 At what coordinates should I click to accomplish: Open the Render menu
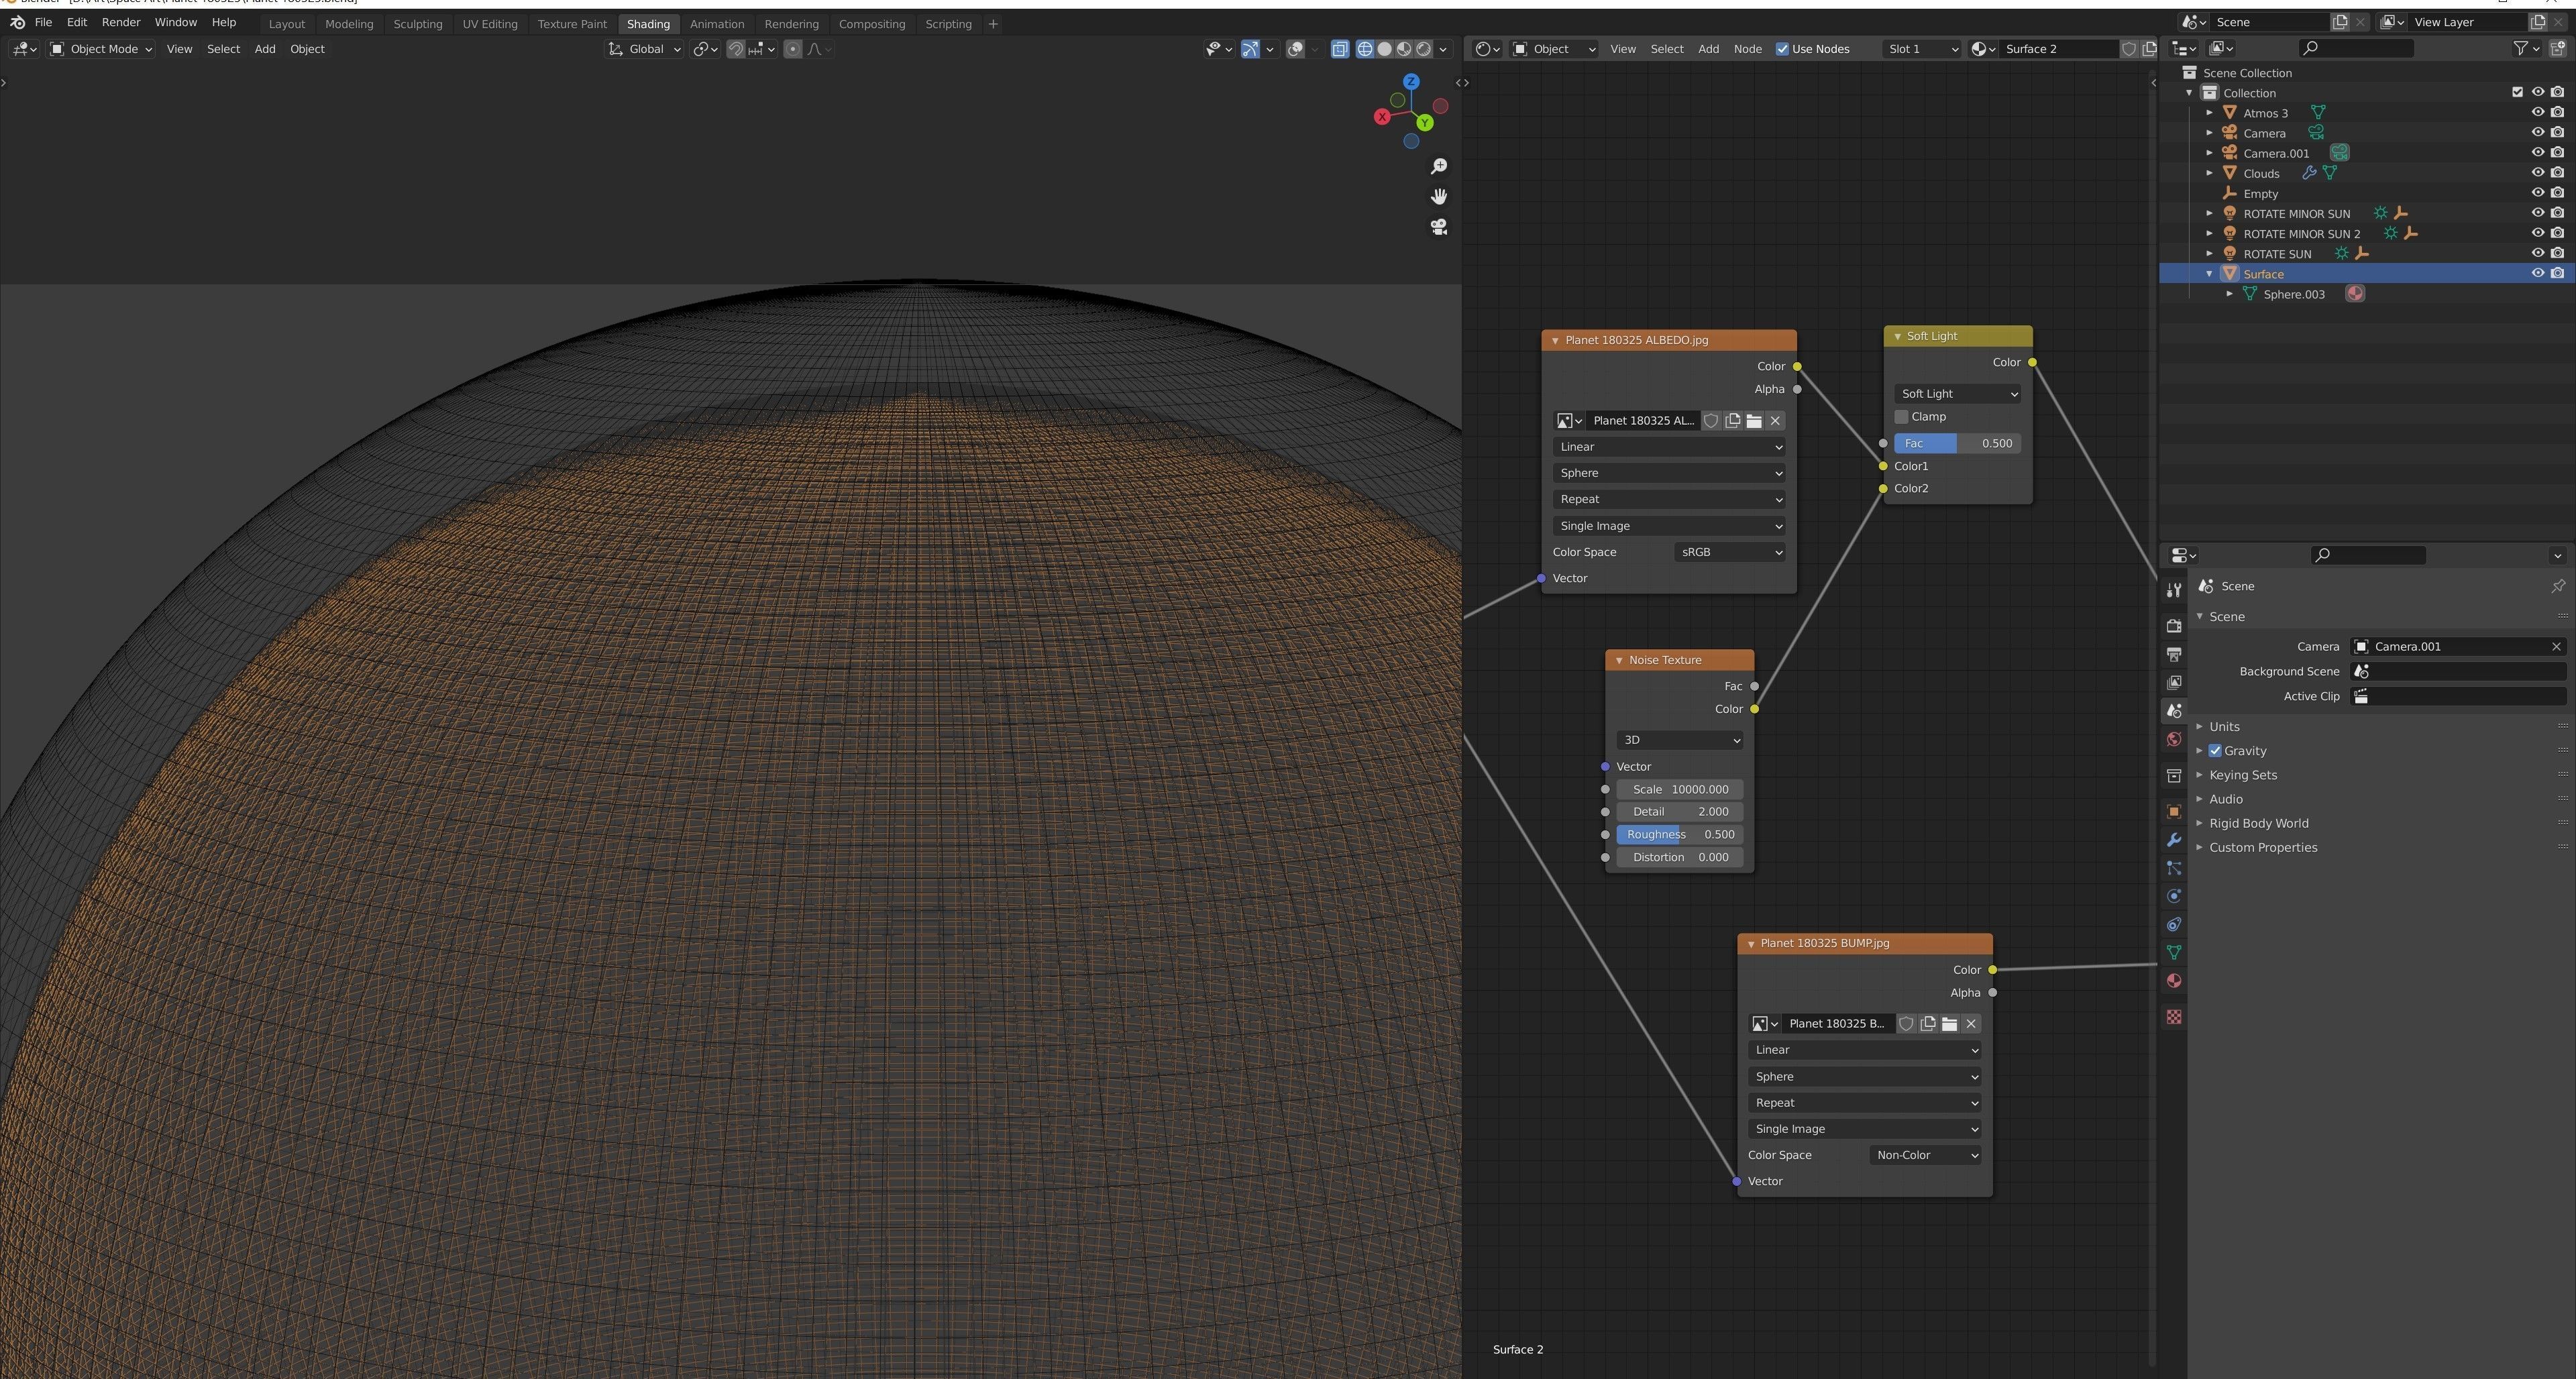coord(121,22)
